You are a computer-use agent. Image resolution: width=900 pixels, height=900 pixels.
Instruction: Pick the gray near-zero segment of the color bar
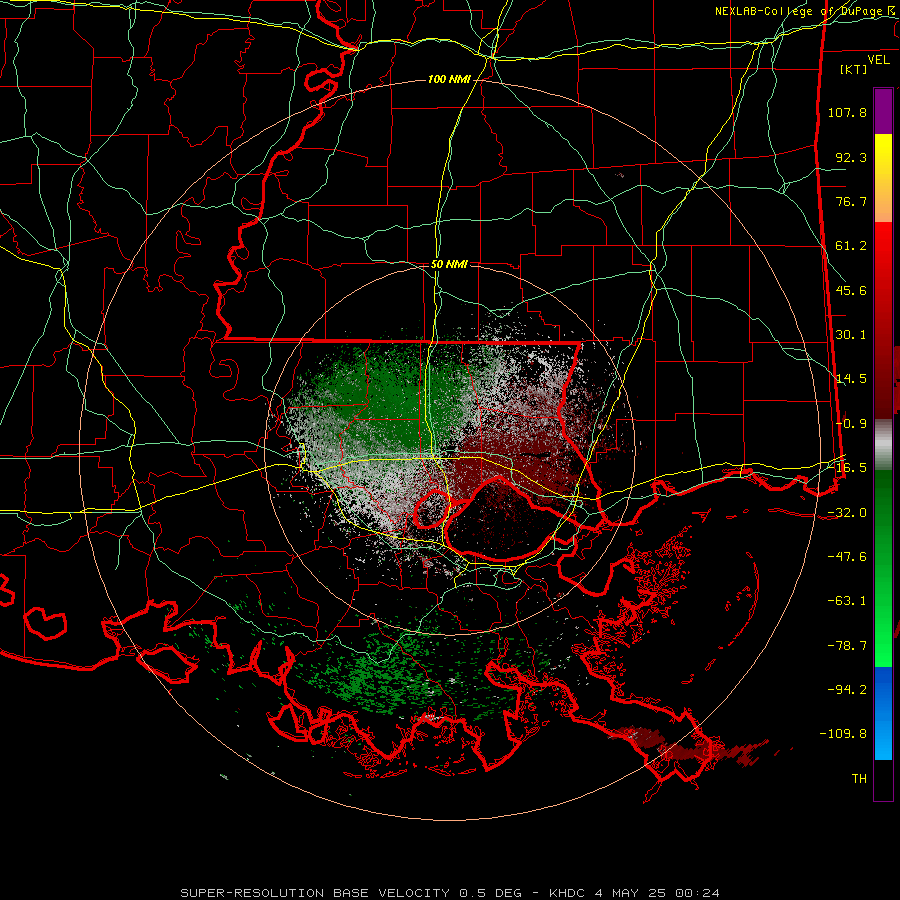coord(883,445)
